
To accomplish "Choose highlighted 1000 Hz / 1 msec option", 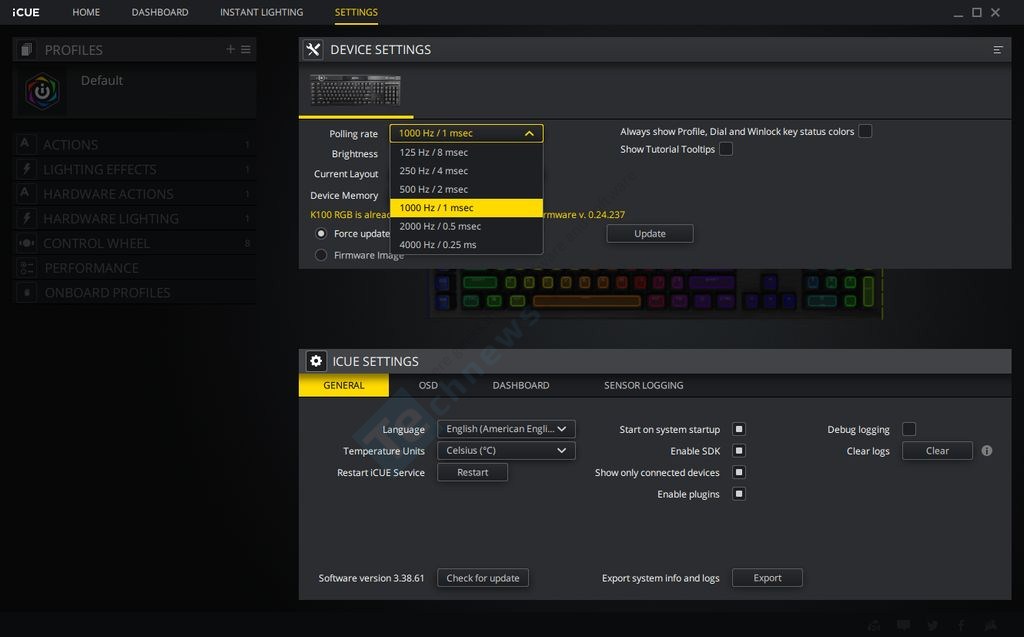I will pos(466,208).
